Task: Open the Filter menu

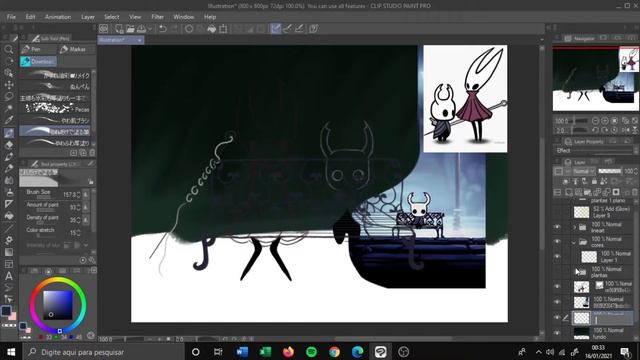Action: coord(158,17)
